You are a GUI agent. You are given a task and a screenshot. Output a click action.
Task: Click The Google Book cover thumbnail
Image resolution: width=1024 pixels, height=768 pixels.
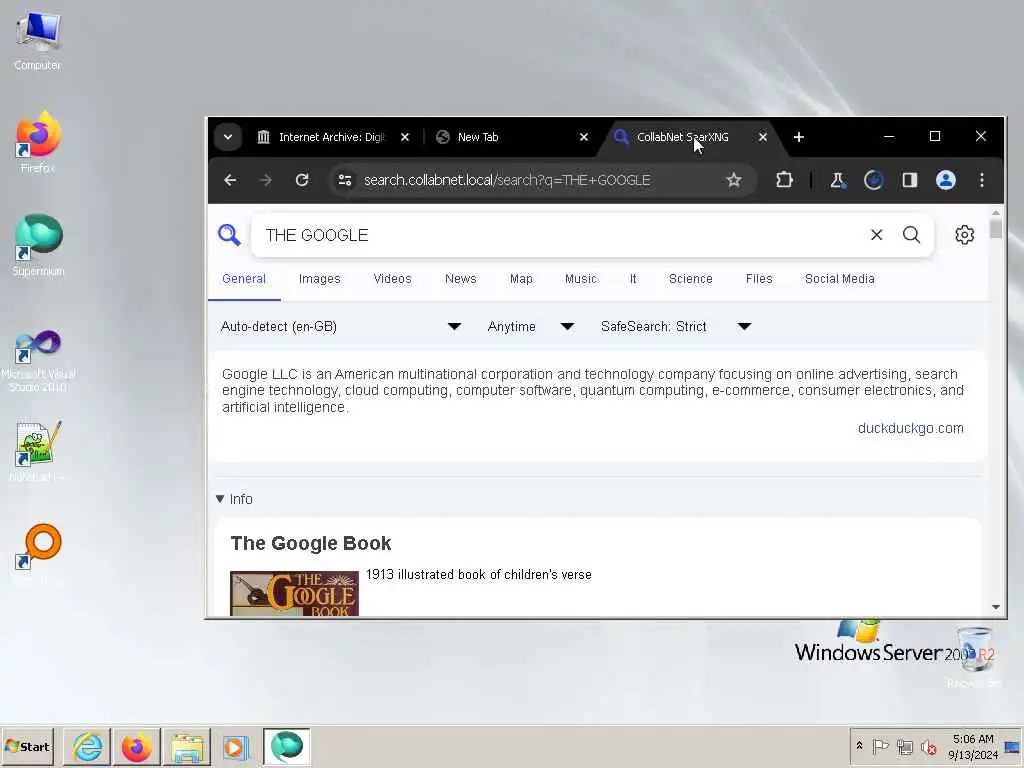(295, 593)
